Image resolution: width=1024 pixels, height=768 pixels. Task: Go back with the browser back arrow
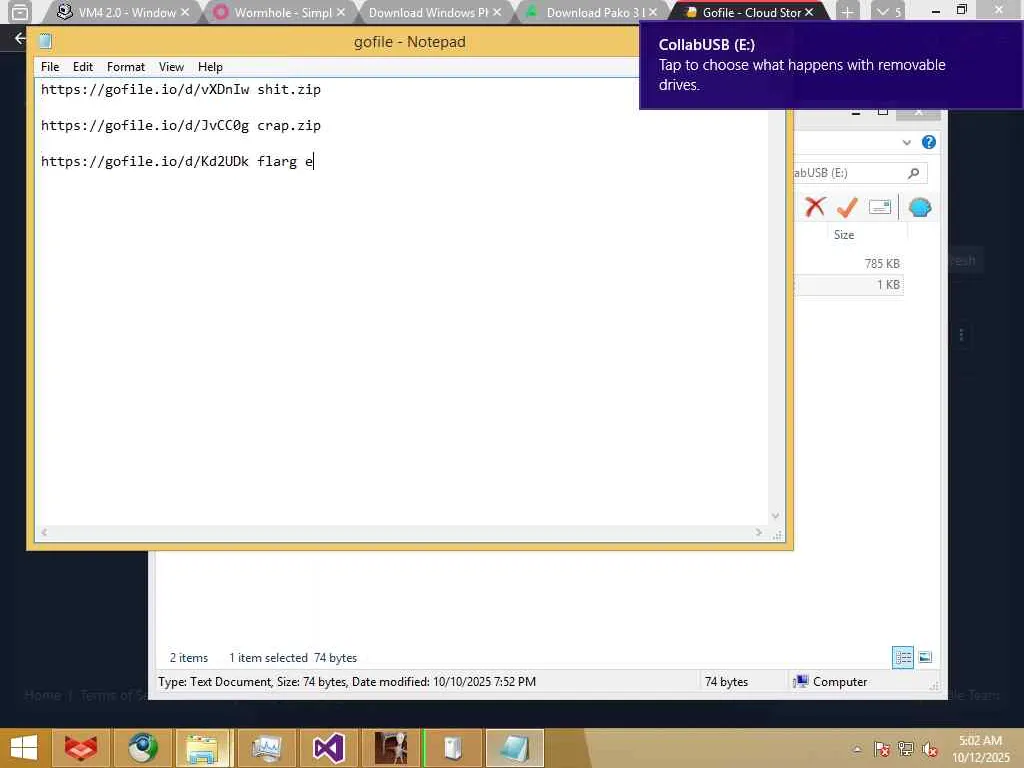(20, 39)
